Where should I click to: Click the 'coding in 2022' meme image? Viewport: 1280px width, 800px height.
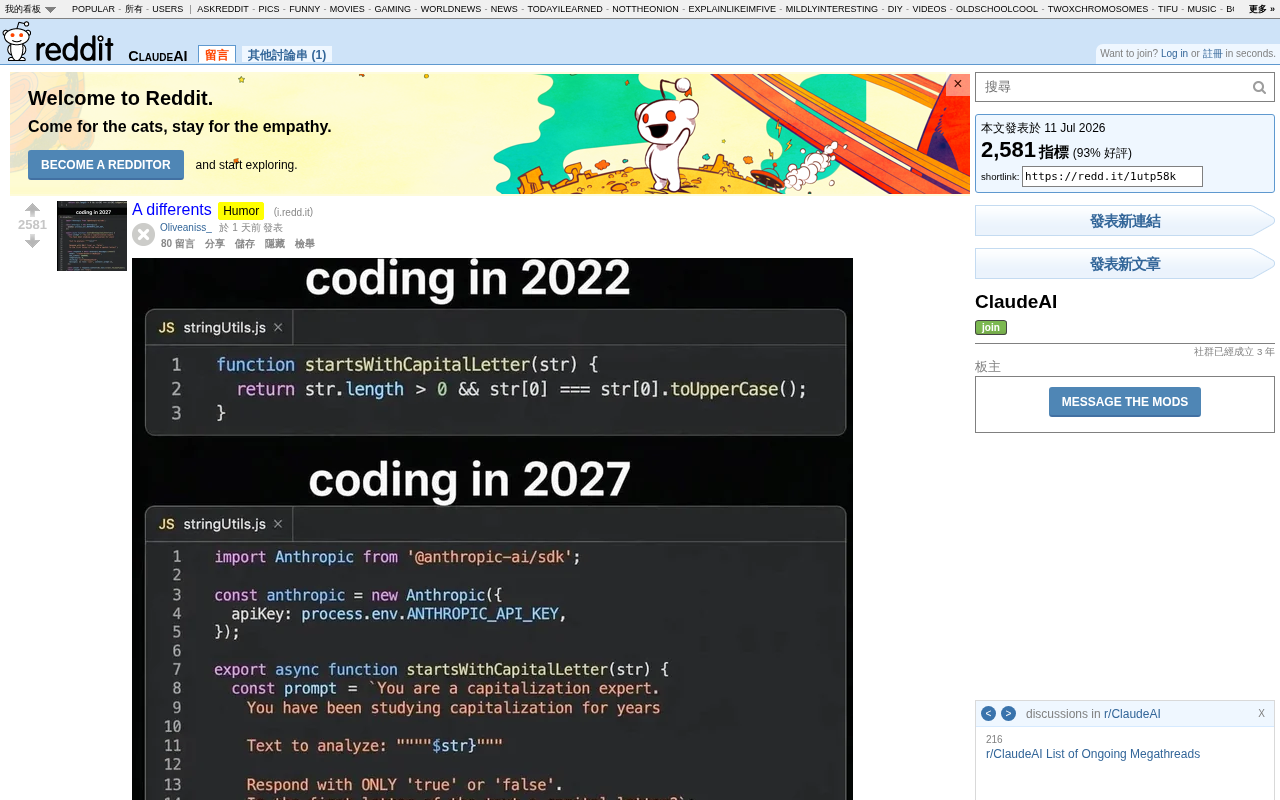pyautogui.click(x=492, y=529)
